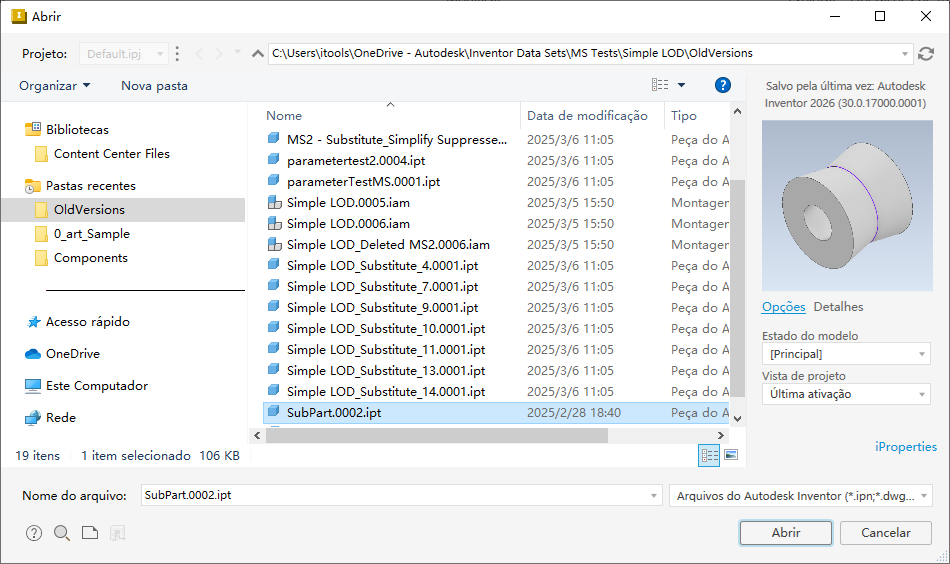Click the horizontal scrollbar right arrow
Viewport: 950px width, 564px height.
point(720,436)
